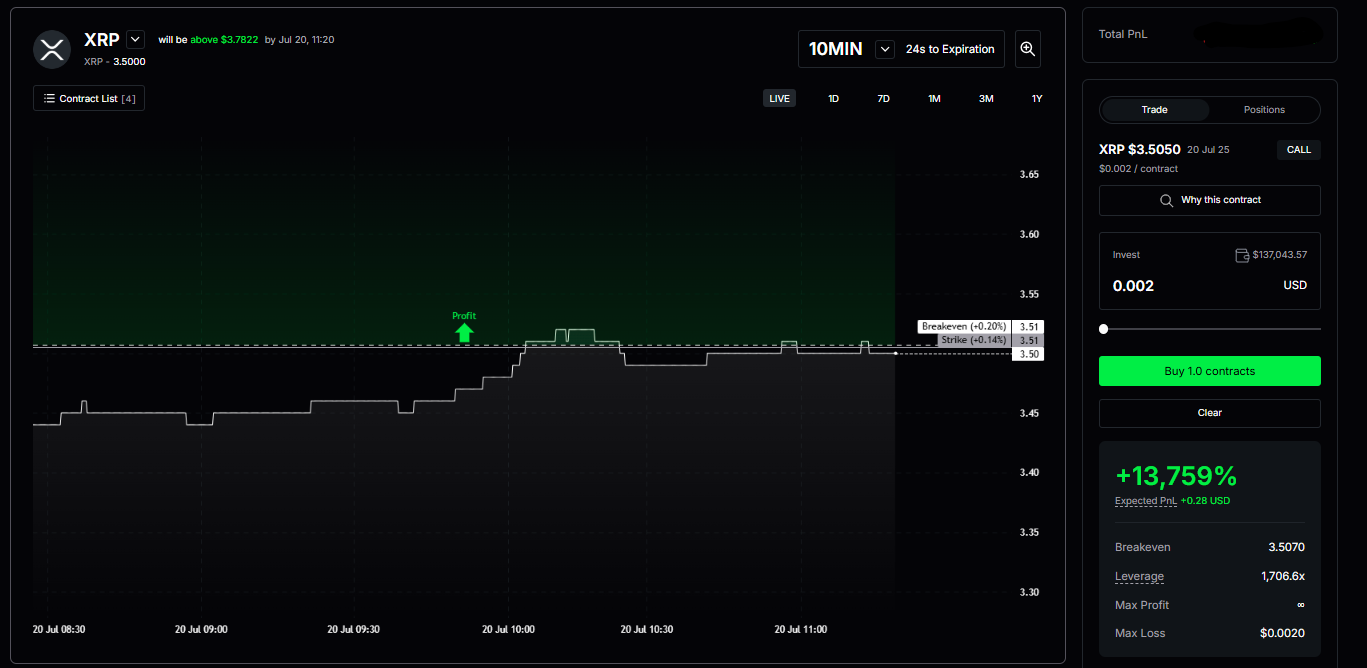Select the LIVE chart range
Image resolution: width=1367 pixels, height=668 pixels.
[779, 98]
